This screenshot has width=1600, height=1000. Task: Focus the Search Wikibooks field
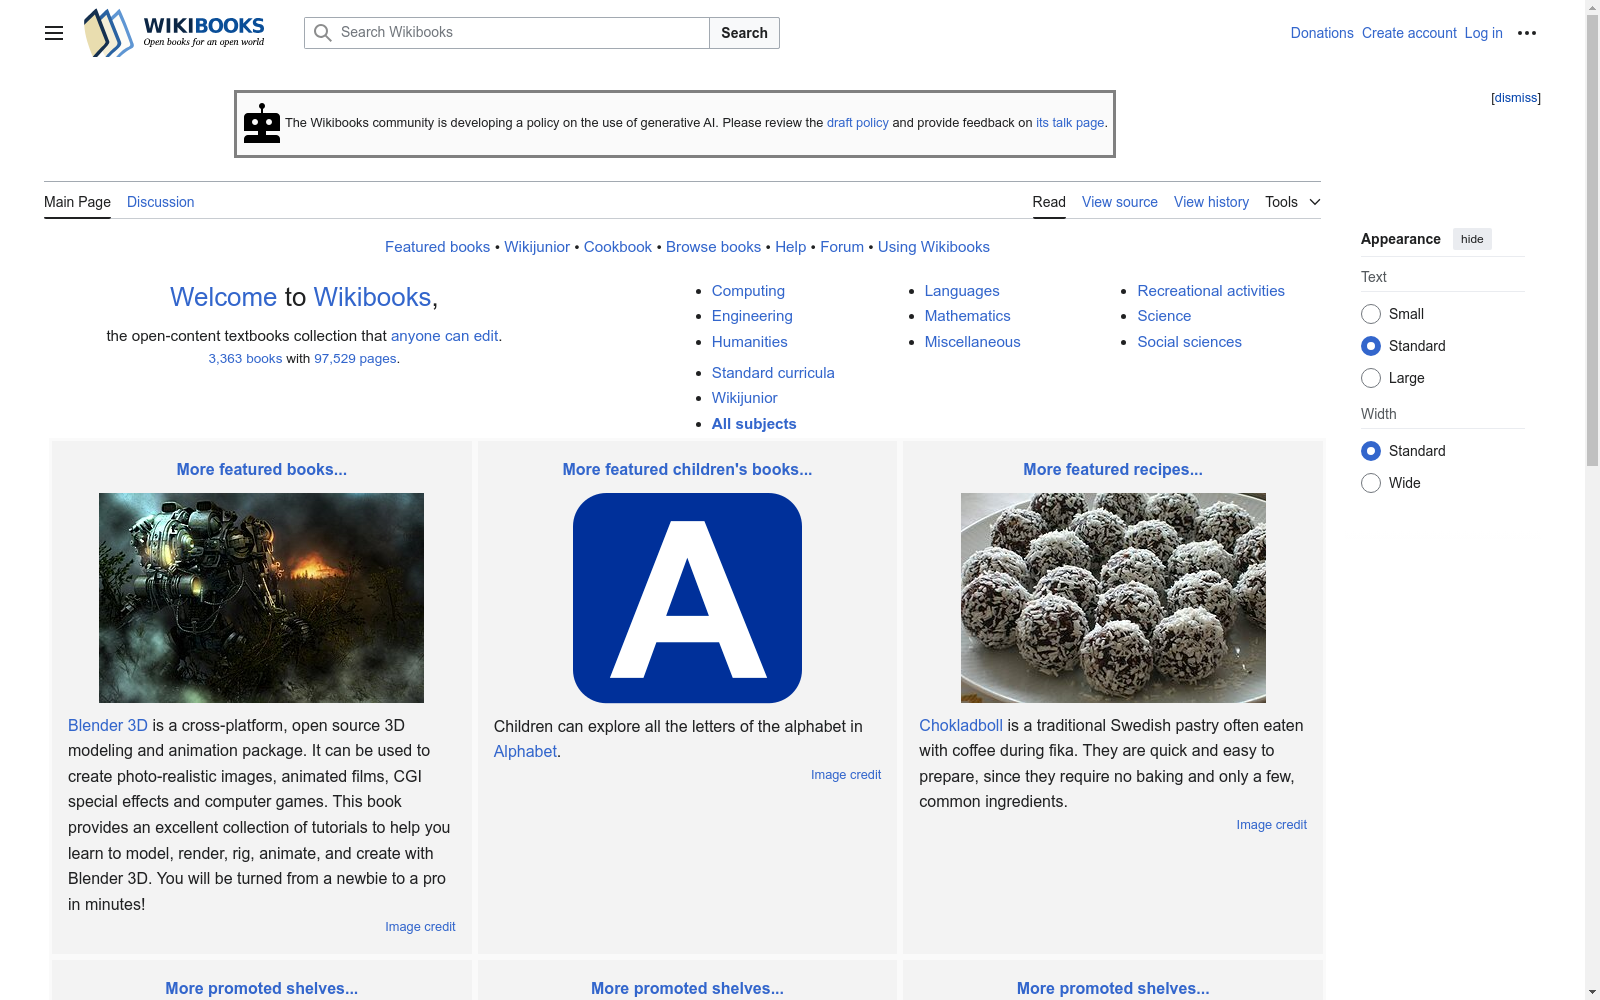(x=507, y=33)
